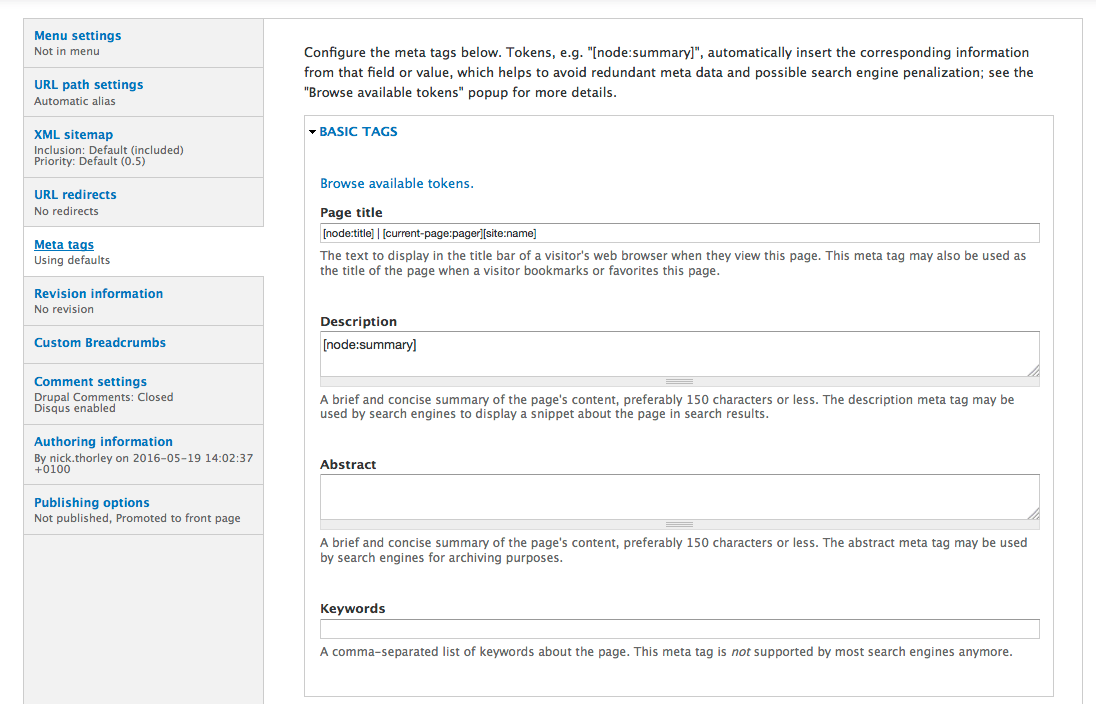Show the Authoring information tab
Screen dimensions: 1096x704
[103, 442]
